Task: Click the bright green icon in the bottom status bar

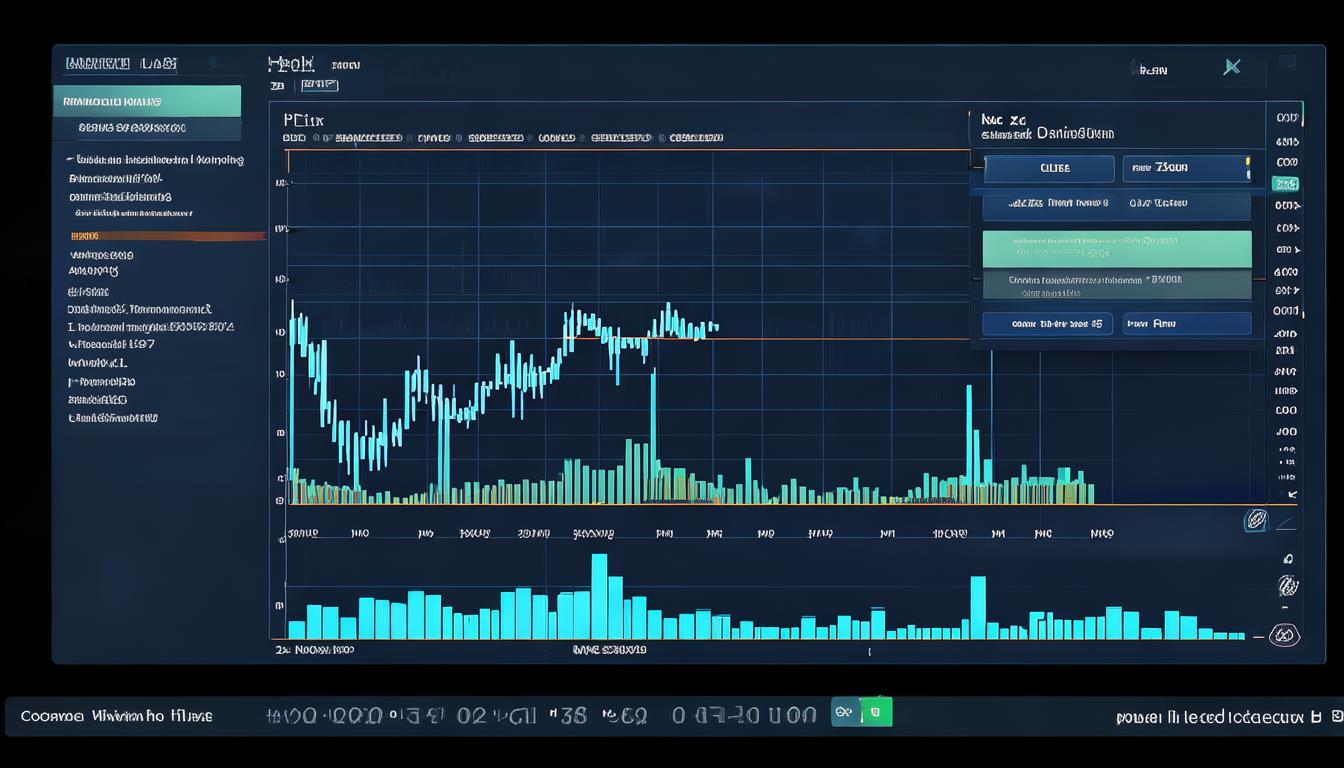Action: point(876,712)
